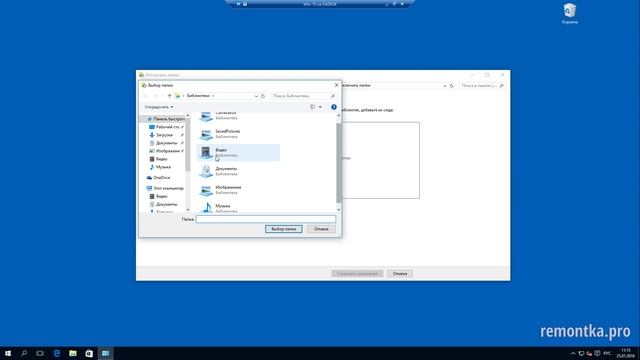Click navigation pane scrollbar thumb
The height and width of the screenshot is (360, 640).
(188, 145)
